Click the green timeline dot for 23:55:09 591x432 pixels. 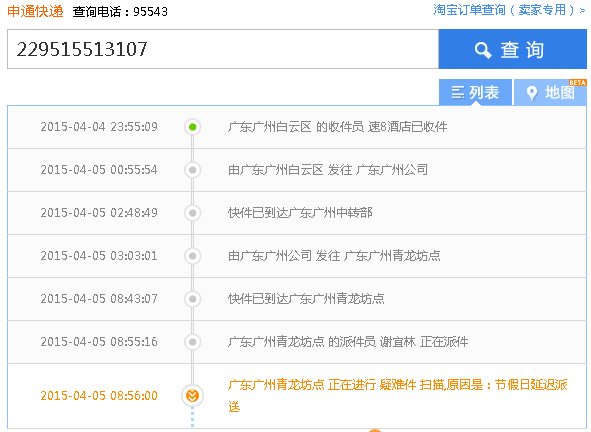[x=193, y=127]
